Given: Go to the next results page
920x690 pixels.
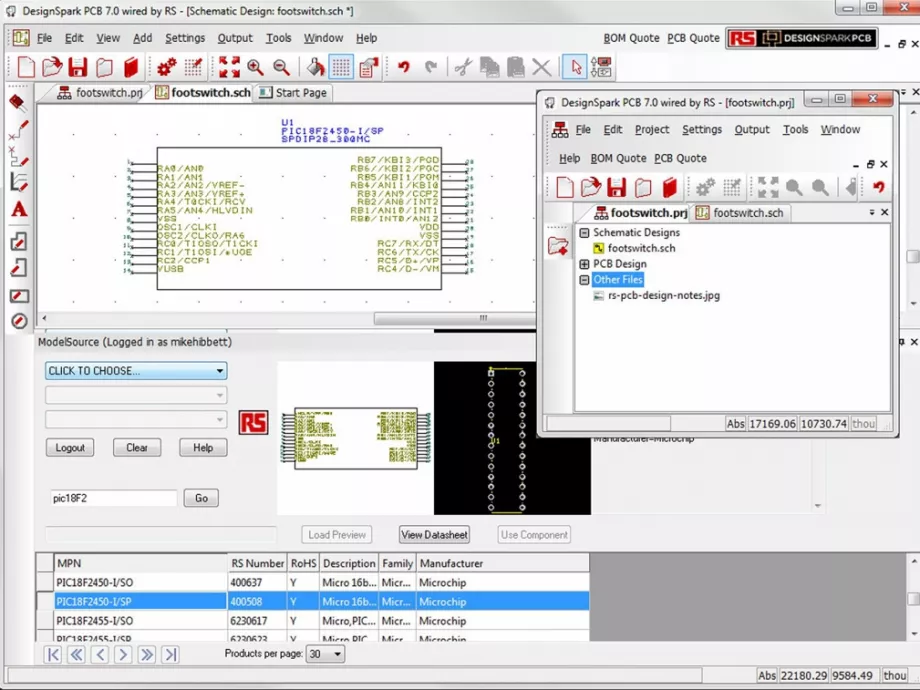Looking at the screenshot, I should 123,655.
